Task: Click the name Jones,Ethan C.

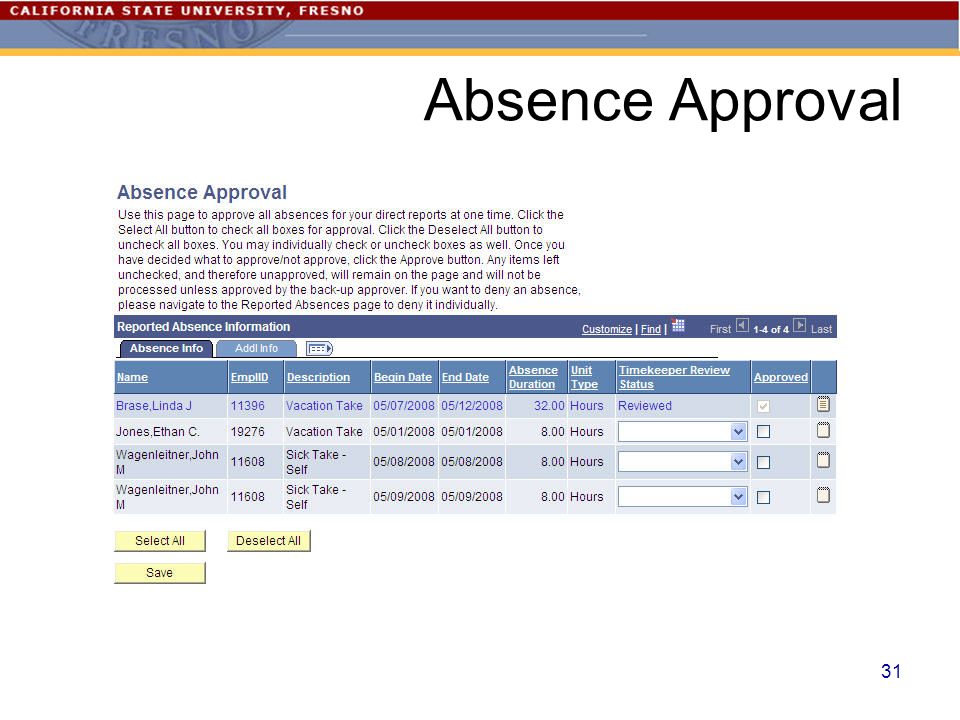Action: [x=158, y=432]
